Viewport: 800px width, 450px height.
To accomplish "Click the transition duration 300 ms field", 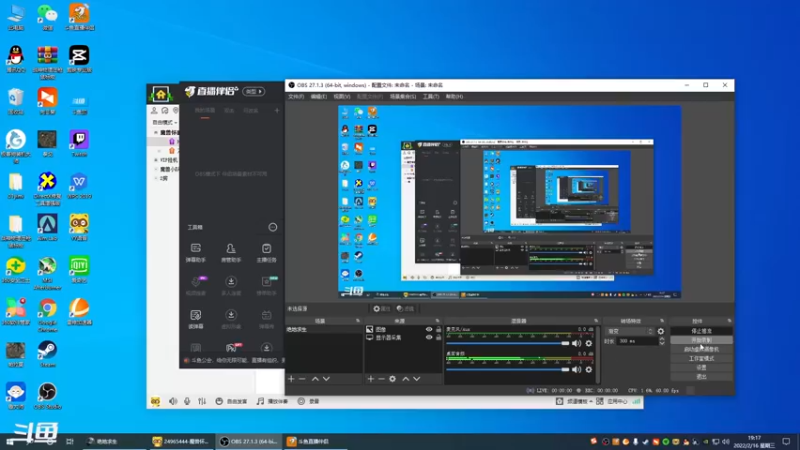I will 637,341.
